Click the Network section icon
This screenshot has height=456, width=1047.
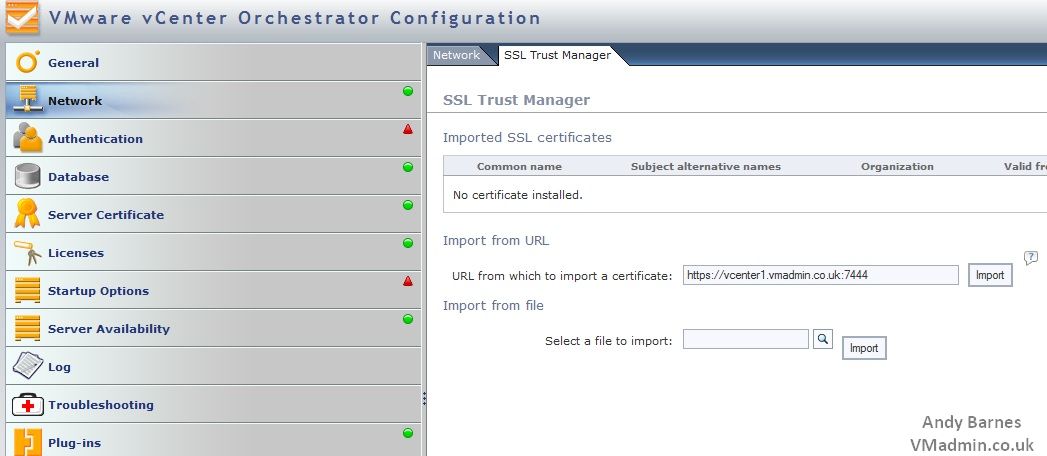(x=27, y=101)
